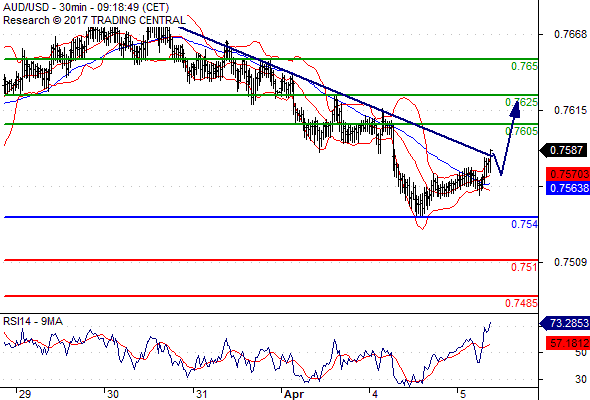The height and width of the screenshot is (400, 590).
Task: Click the AUD/USD 30min chart title
Action: pos(86,7)
